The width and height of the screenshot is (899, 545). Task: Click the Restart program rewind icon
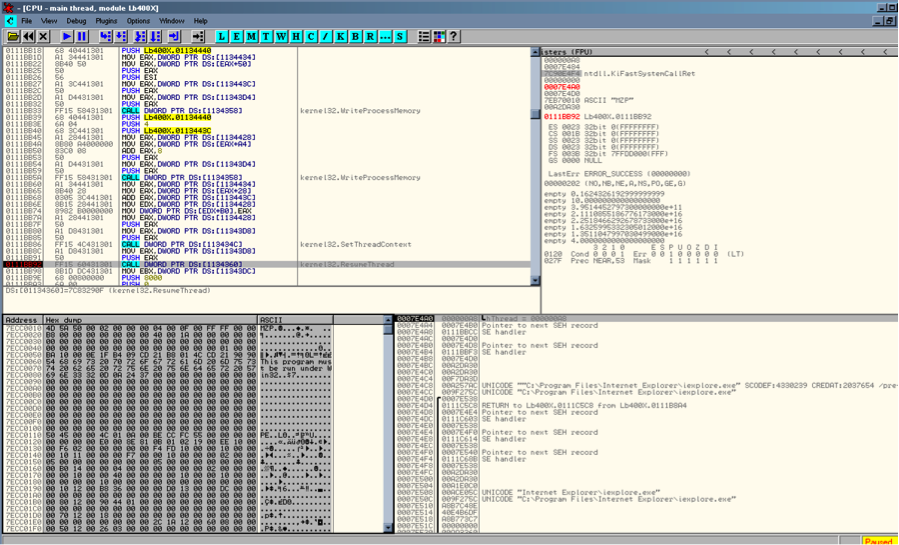click(x=28, y=37)
